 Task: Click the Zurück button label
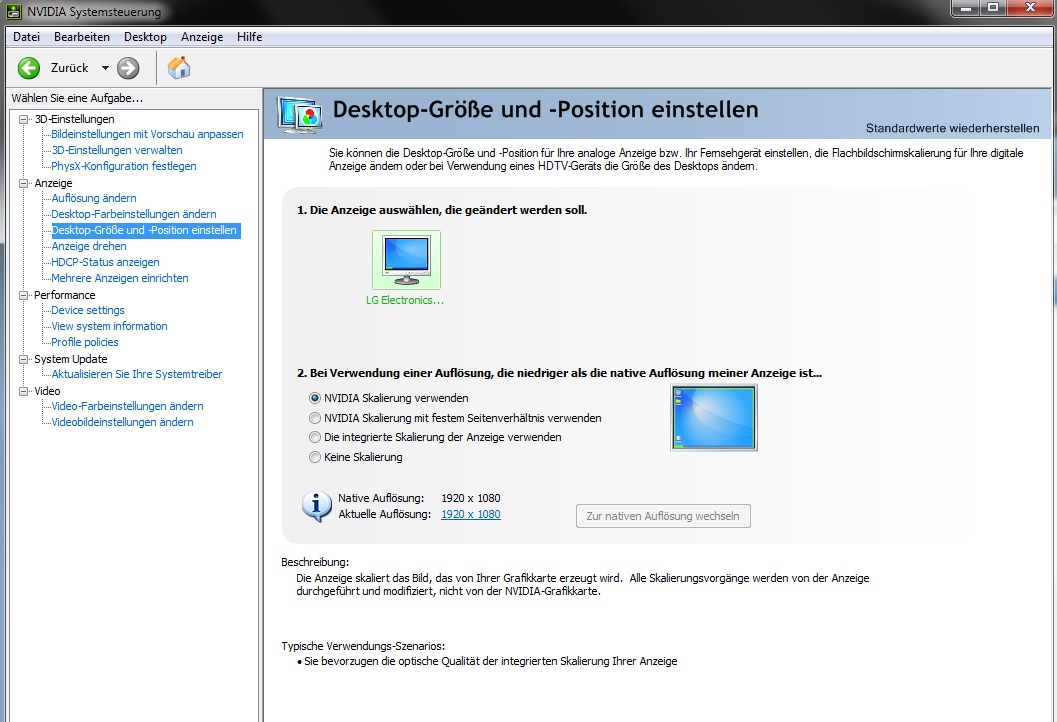[x=69, y=68]
